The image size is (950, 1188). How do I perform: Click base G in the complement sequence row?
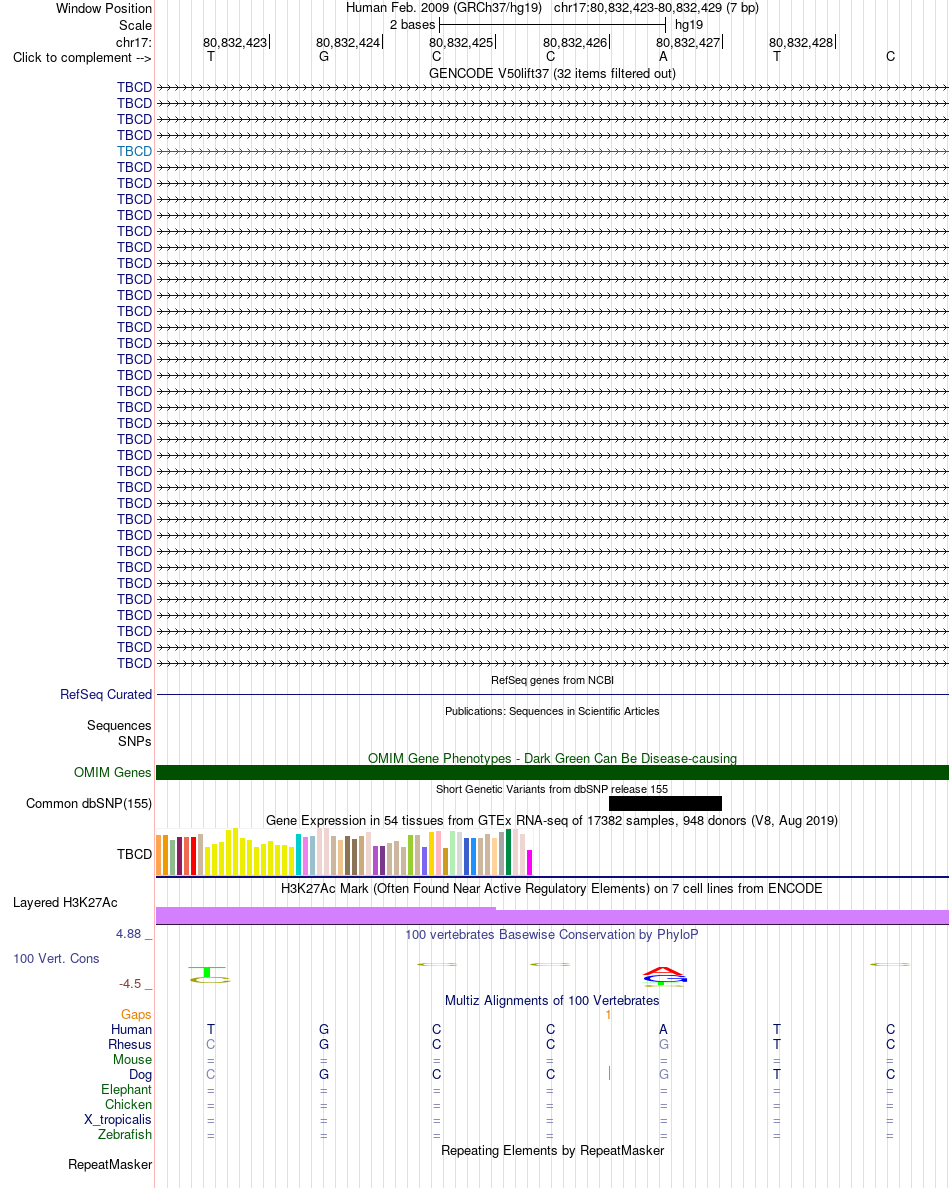click(x=323, y=57)
